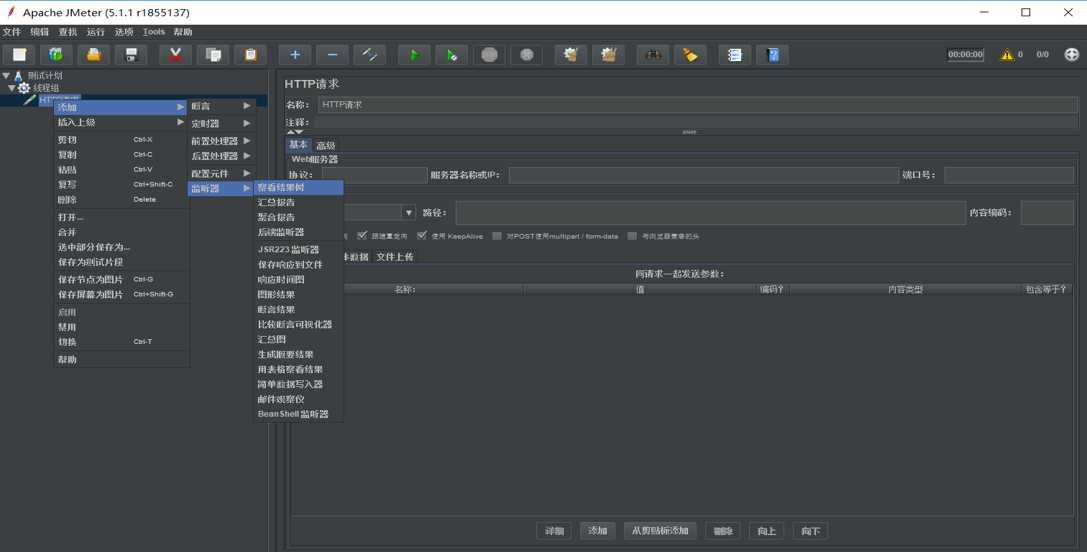Choose 禁用 in the context menu
Screen dimensions: 1087x552
click(x=121, y=327)
